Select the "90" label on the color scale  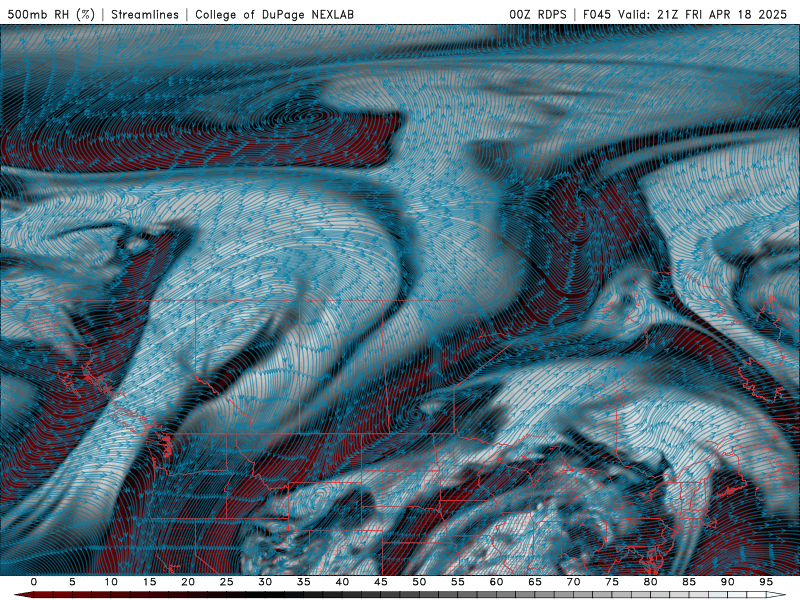tap(728, 582)
